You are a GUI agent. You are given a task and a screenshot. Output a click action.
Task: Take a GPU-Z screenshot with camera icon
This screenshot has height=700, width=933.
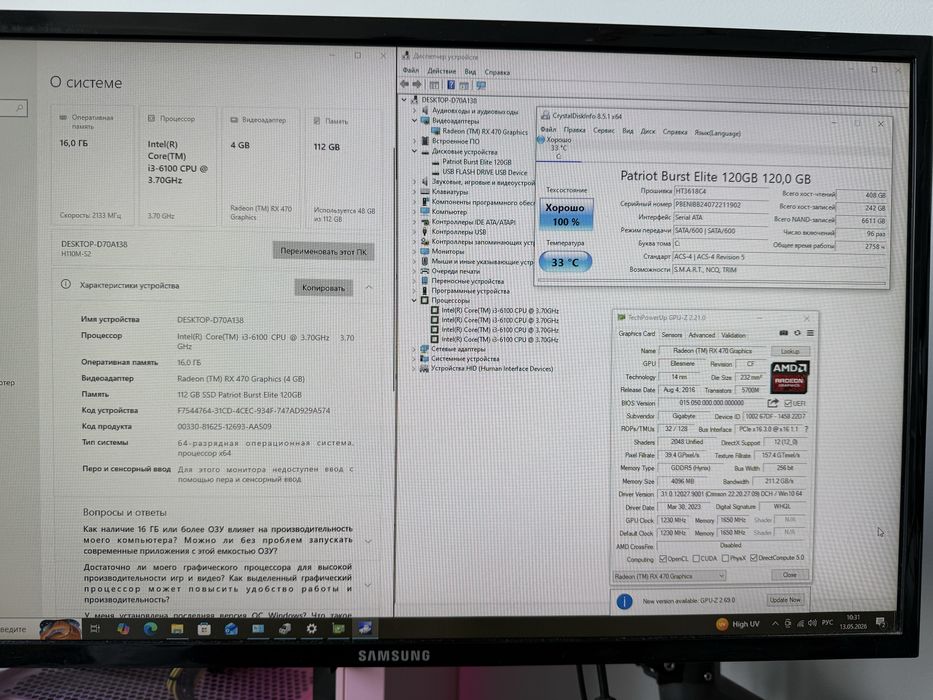point(784,333)
